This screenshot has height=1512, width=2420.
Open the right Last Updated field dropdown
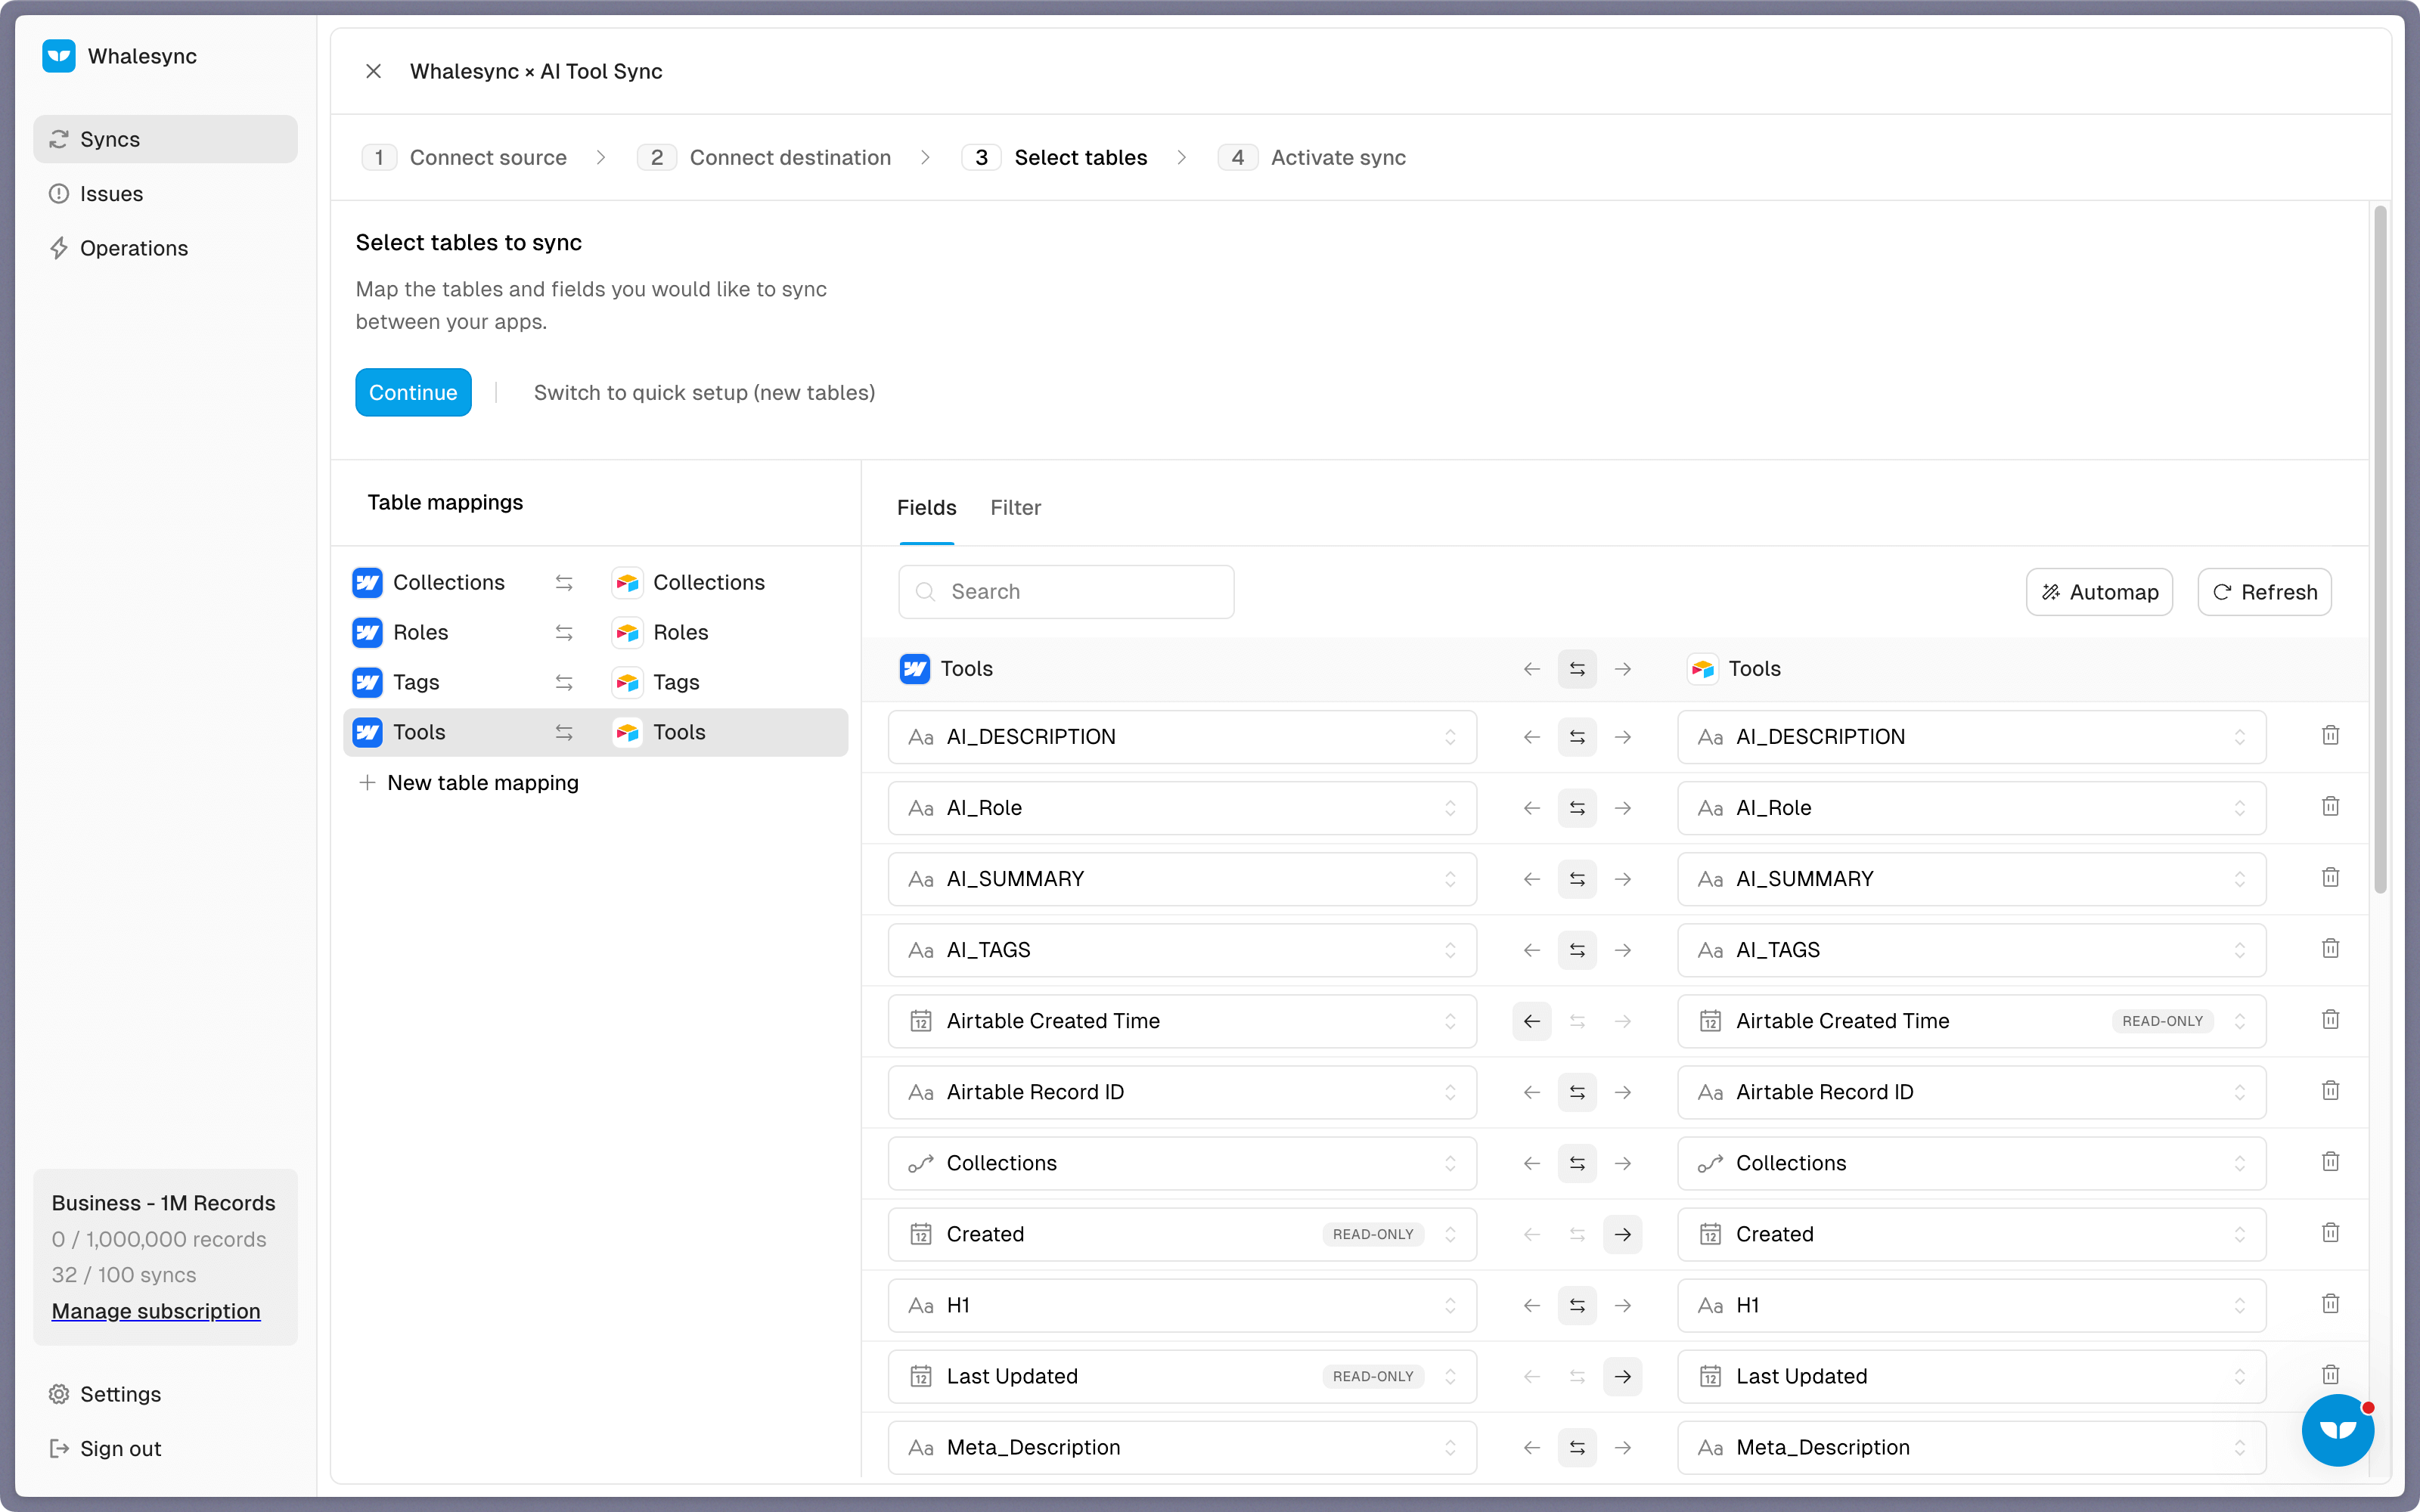click(1971, 1376)
